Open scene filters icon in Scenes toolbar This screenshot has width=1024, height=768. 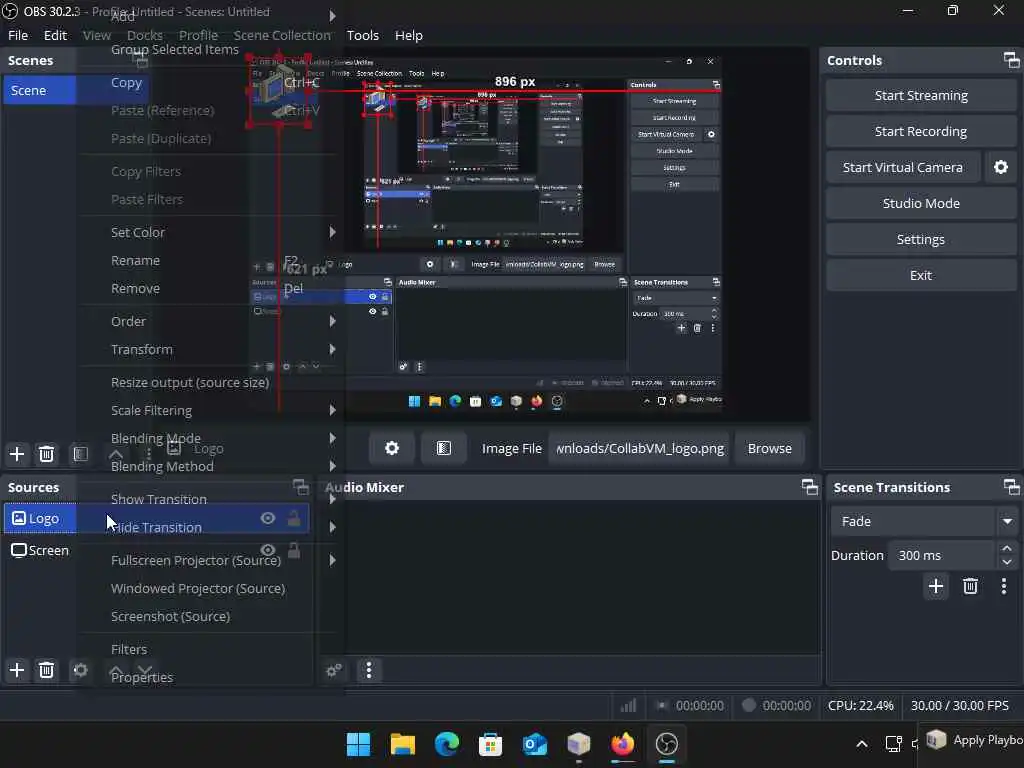tap(80, 454)
